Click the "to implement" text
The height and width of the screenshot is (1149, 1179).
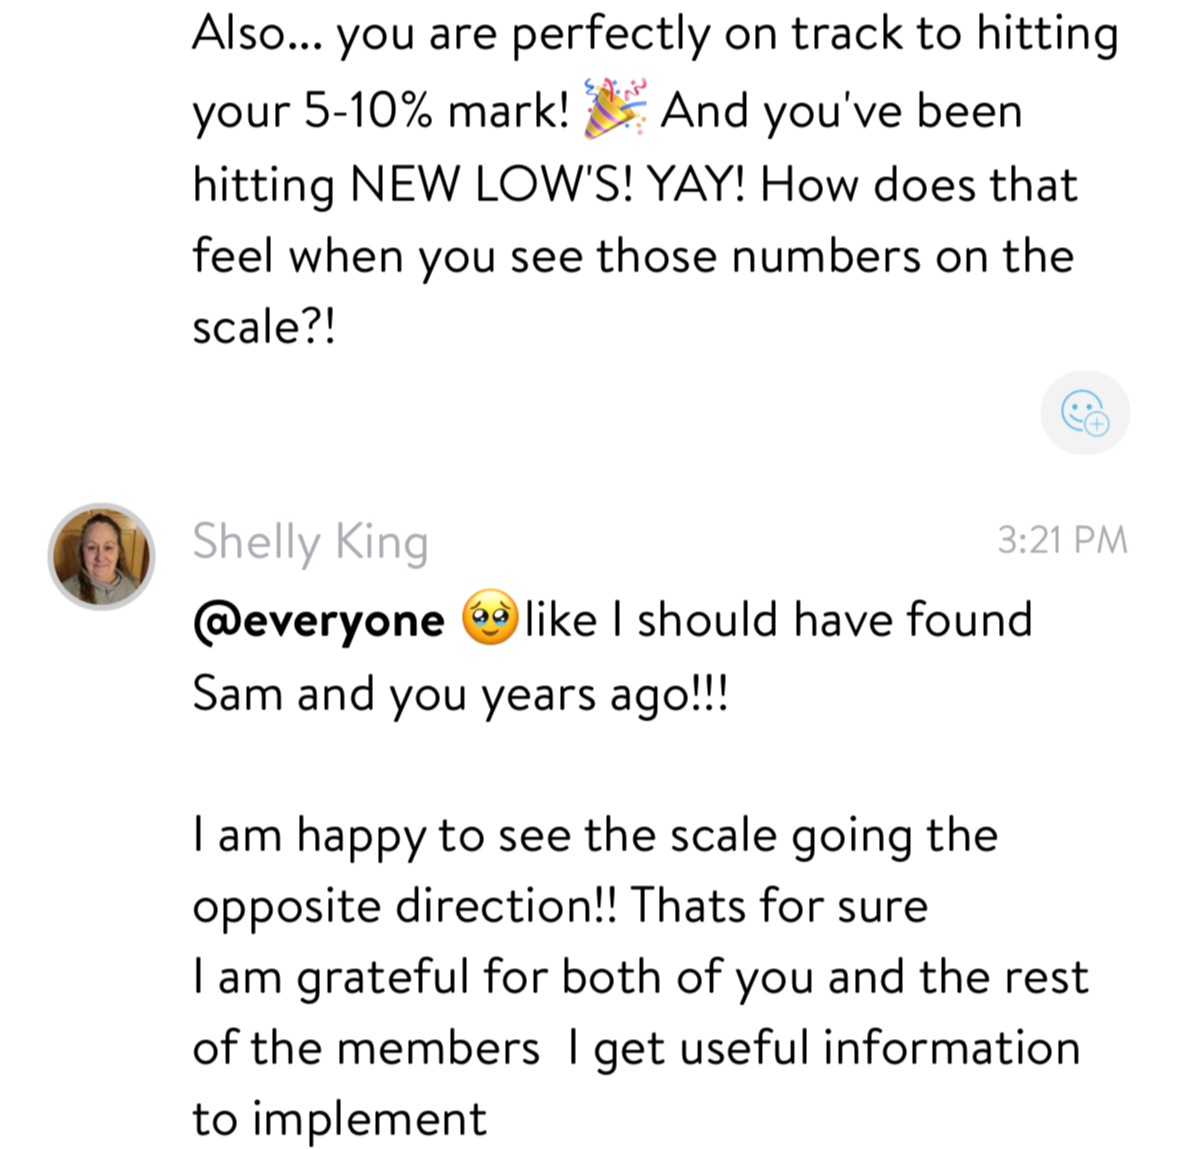[x=339, y=1119]
